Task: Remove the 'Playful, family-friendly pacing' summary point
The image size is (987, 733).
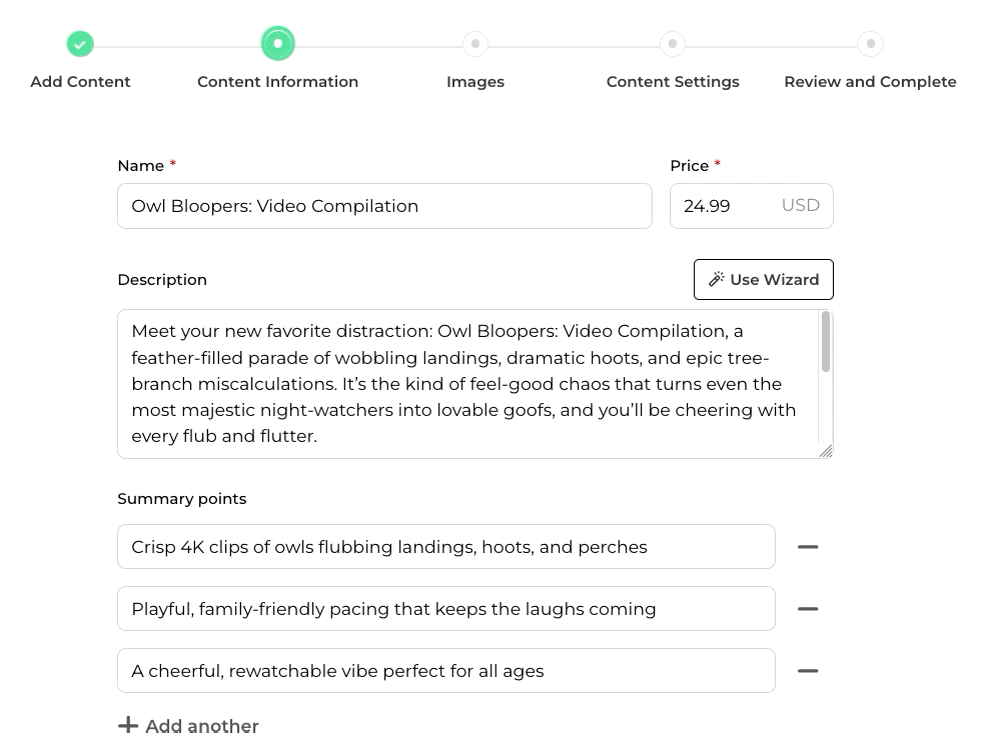Action: tap(808, 609)
